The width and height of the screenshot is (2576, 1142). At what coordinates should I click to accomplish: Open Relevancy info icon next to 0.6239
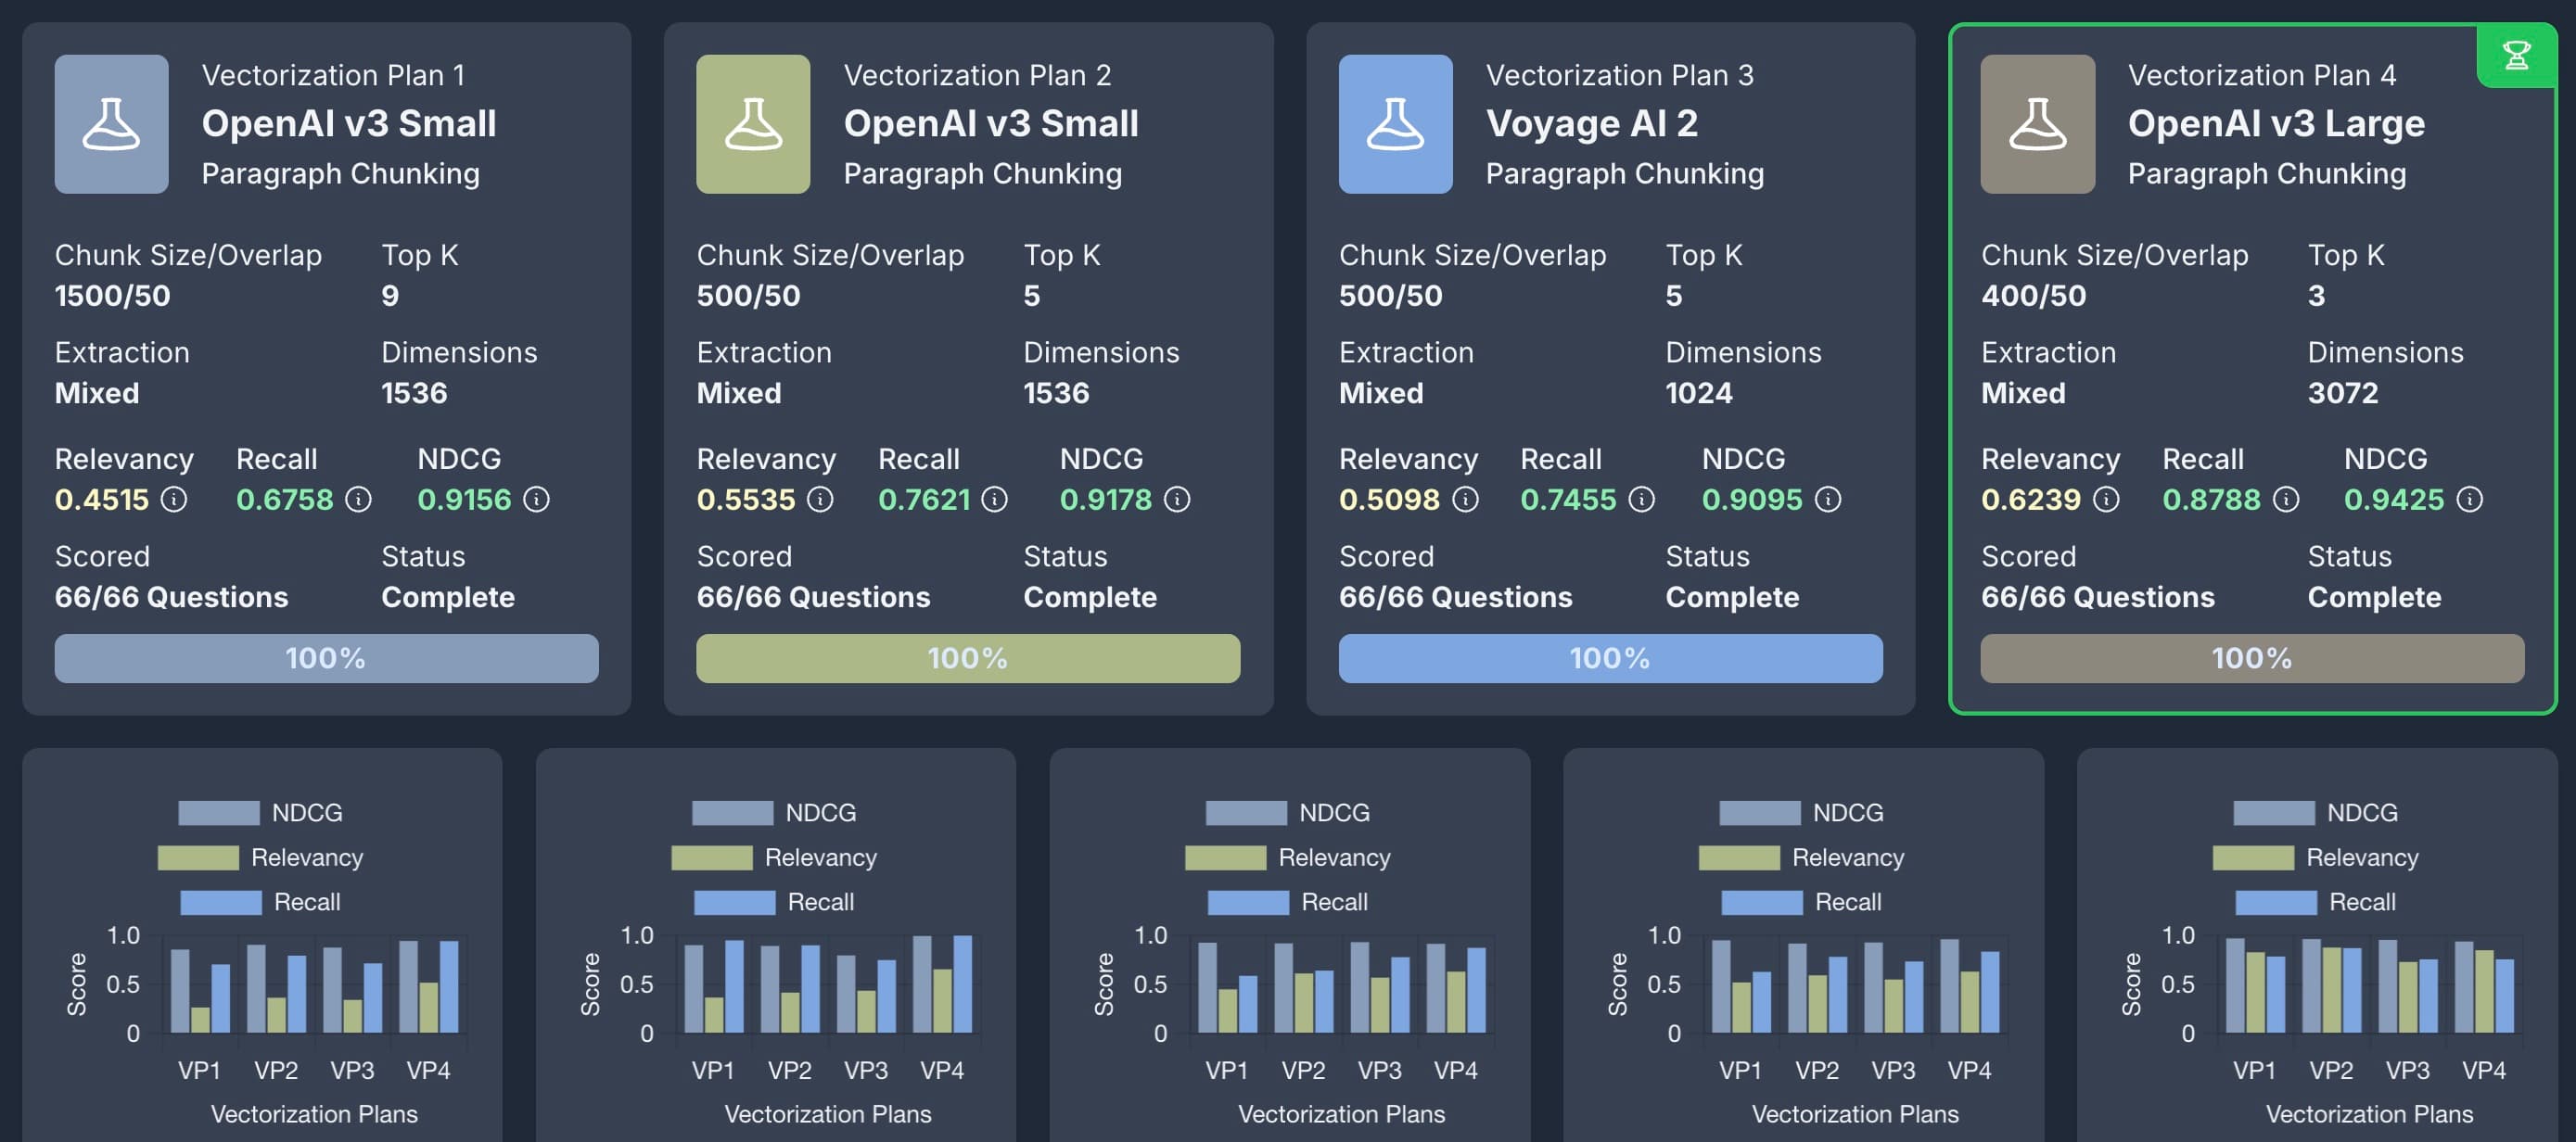(x=2106, y=499)
